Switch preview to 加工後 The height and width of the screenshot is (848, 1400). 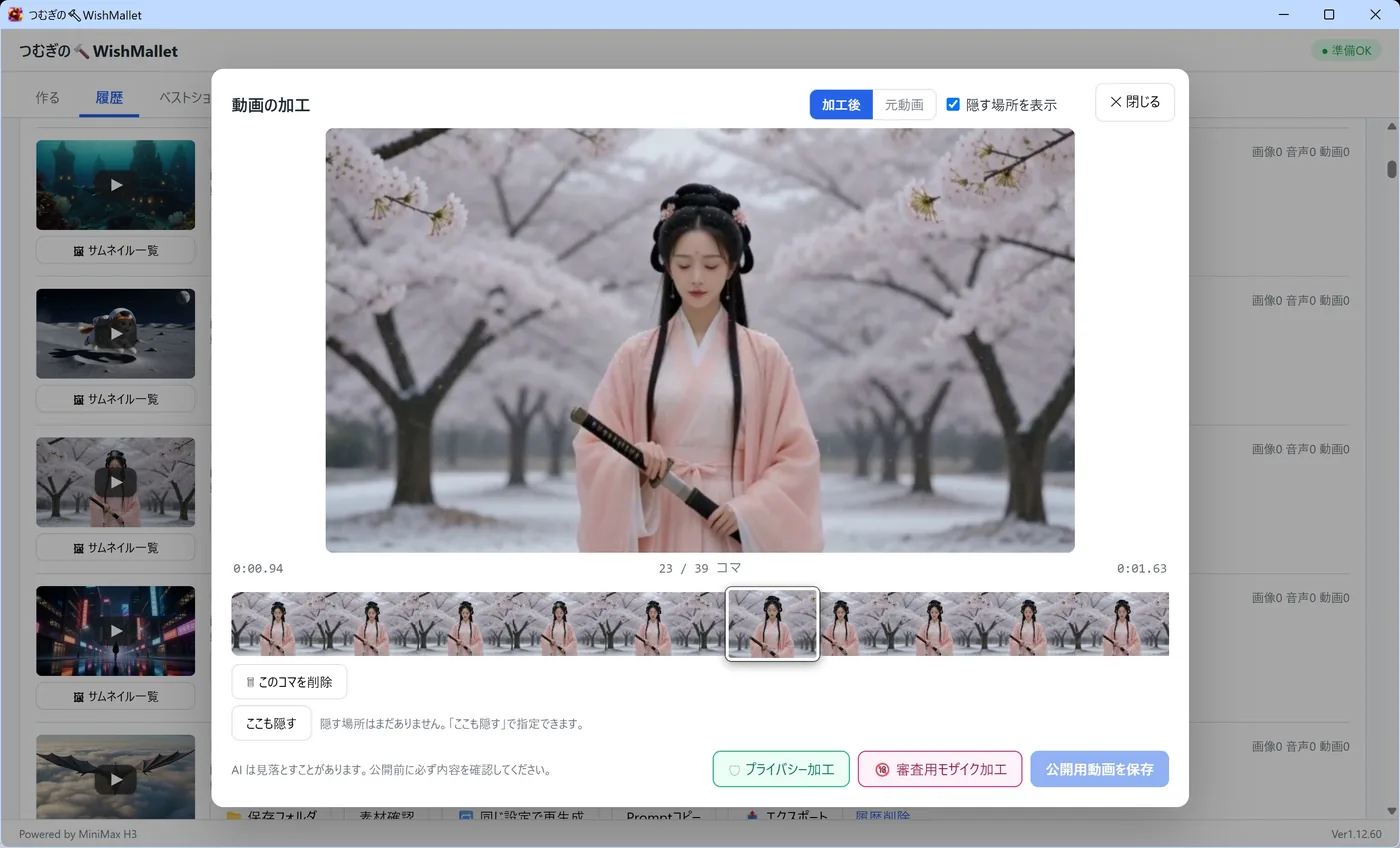point(841,104)
